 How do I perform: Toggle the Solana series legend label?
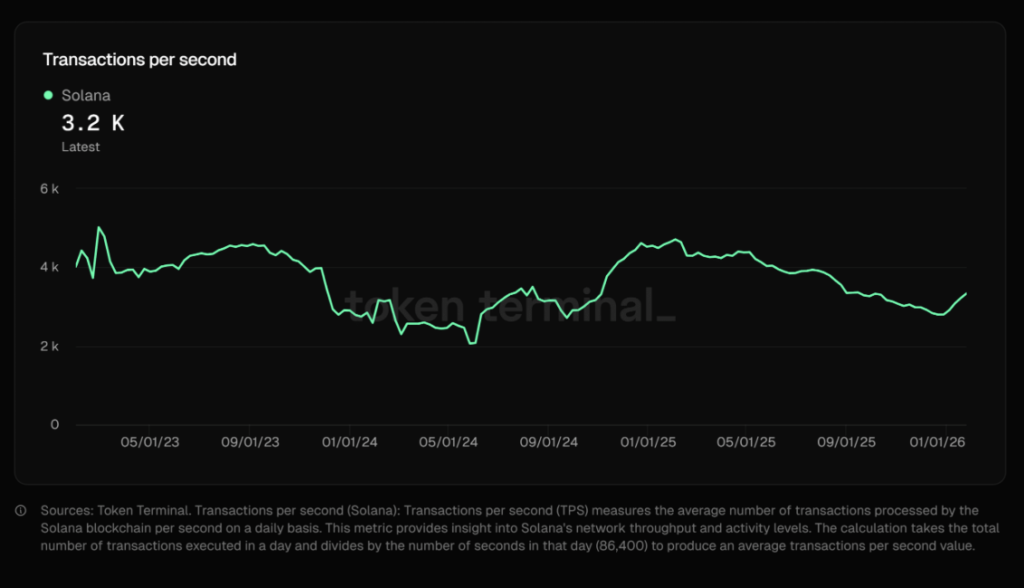[86, 96]
